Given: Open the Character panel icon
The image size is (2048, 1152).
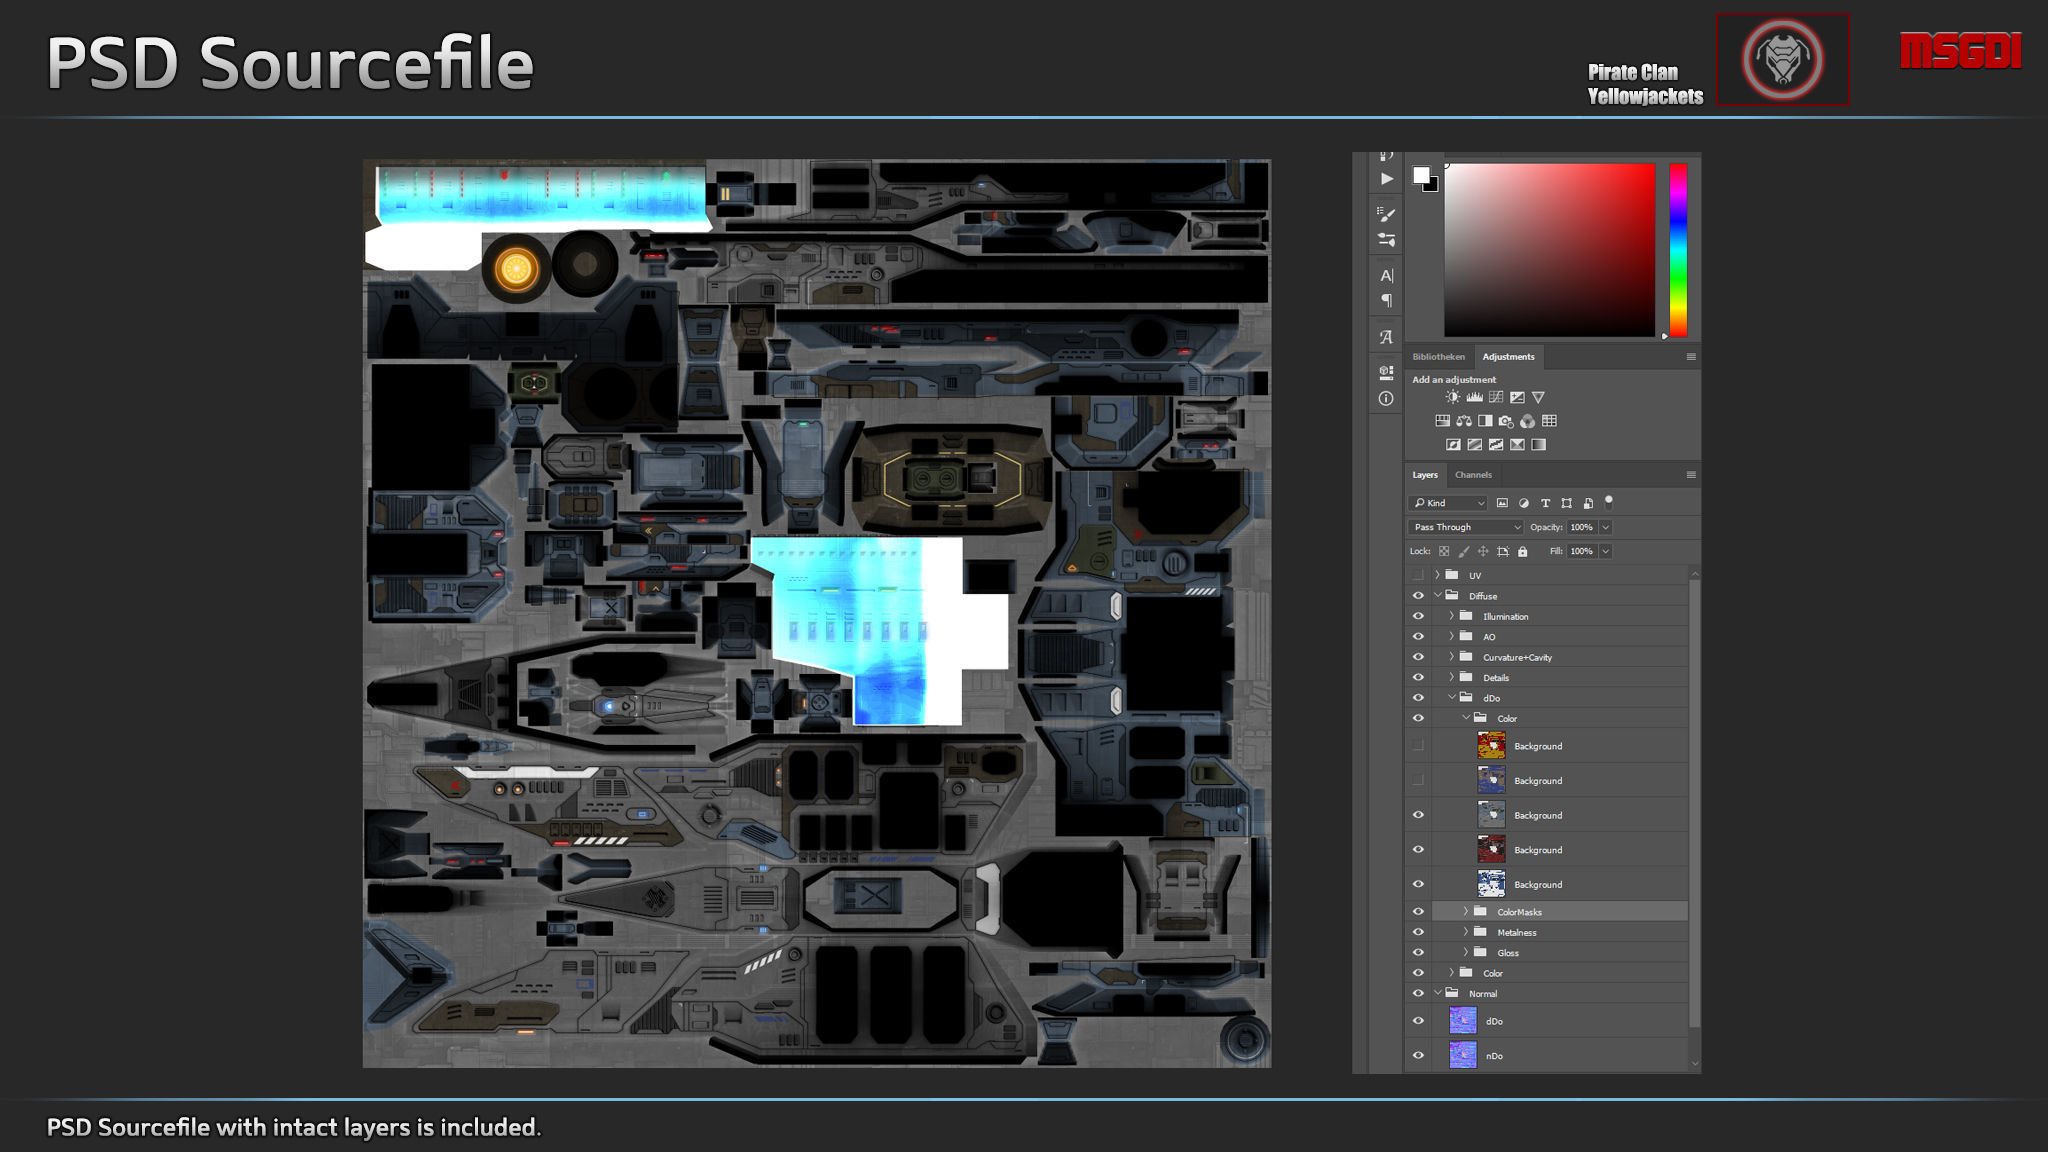Looking at the screenshot, I should [x=1386, y=275].
